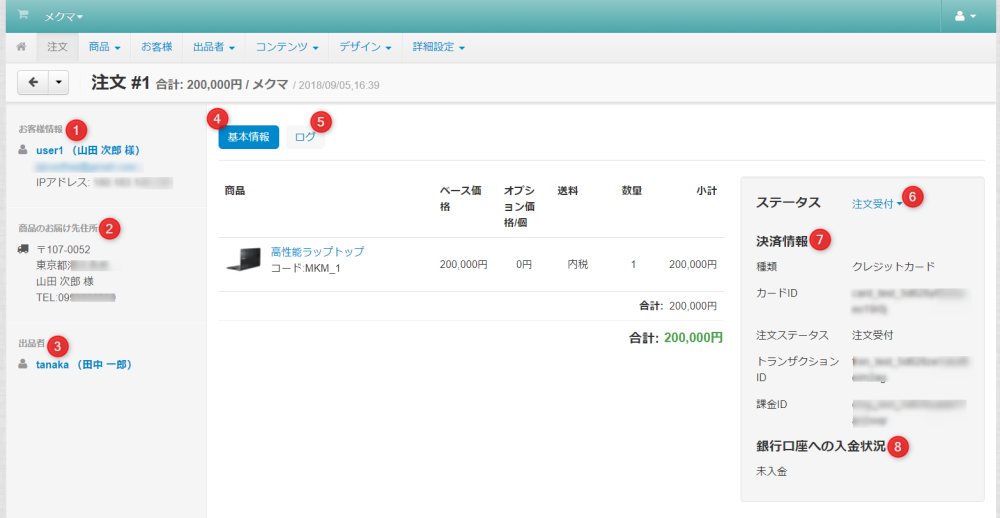Expand the メクマ store dropdown
This screenshot has width=1000, height=518.
click(x=64, y=17)
